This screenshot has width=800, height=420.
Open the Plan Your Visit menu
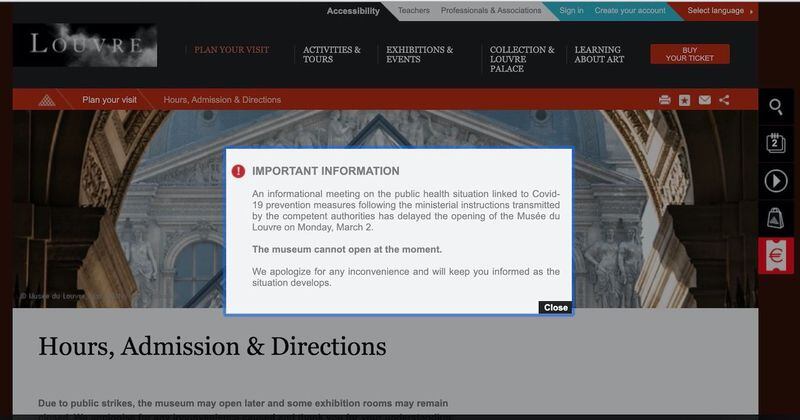click(x=232, y=50)
